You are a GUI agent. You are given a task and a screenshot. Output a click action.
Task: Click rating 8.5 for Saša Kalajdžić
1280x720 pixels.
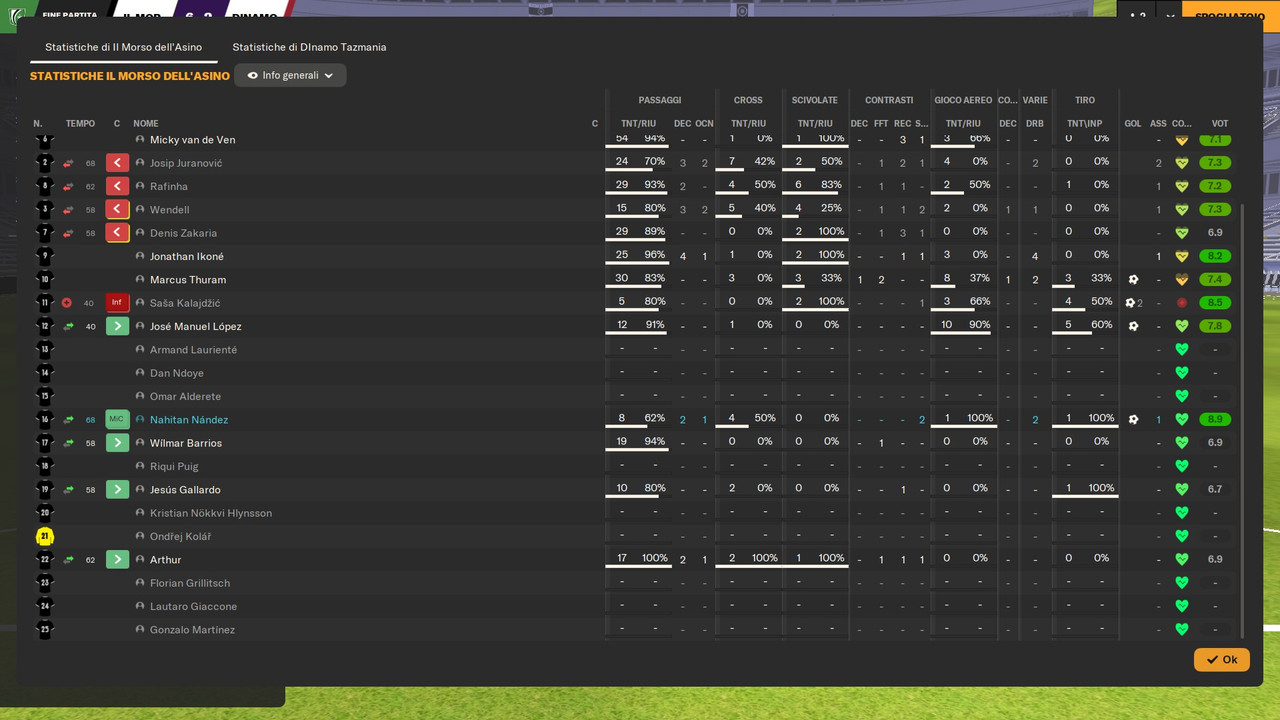(x=1216, y=303)
